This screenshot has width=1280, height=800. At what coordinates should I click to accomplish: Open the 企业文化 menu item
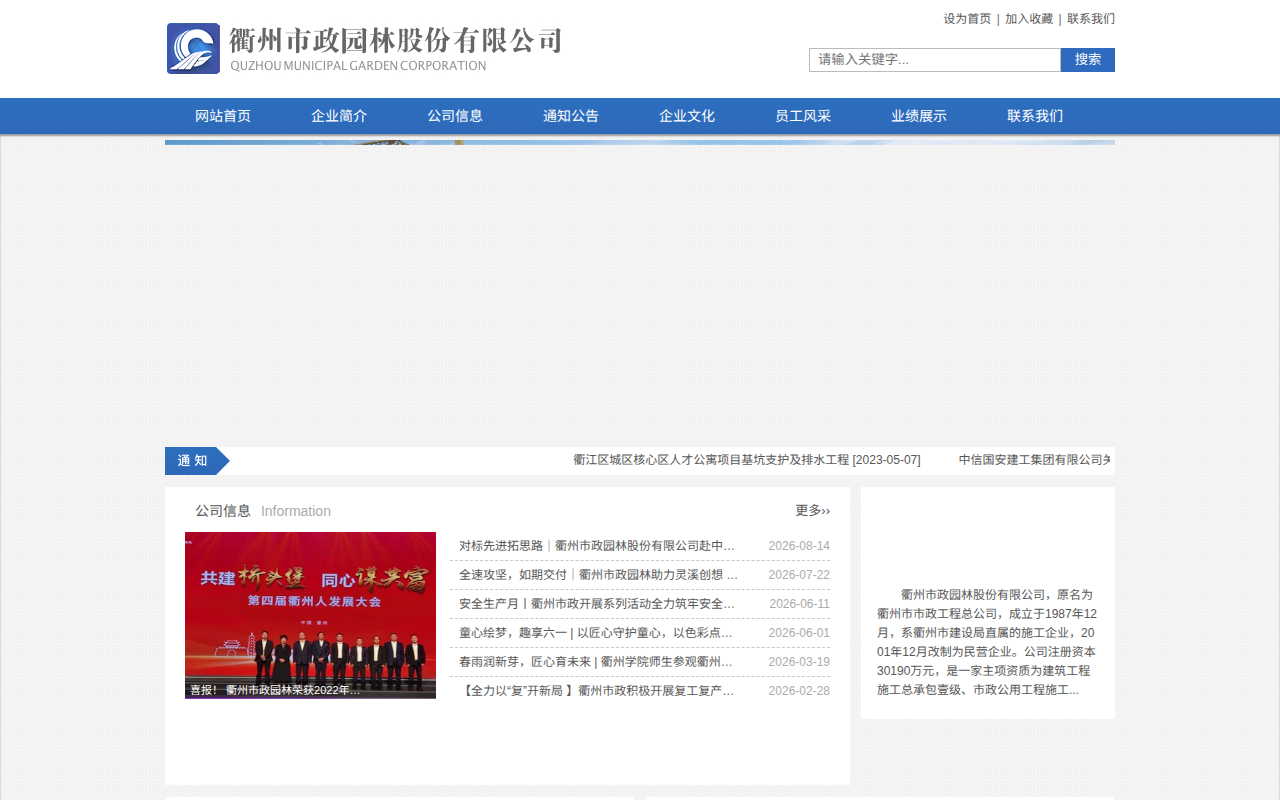[687, 116]
